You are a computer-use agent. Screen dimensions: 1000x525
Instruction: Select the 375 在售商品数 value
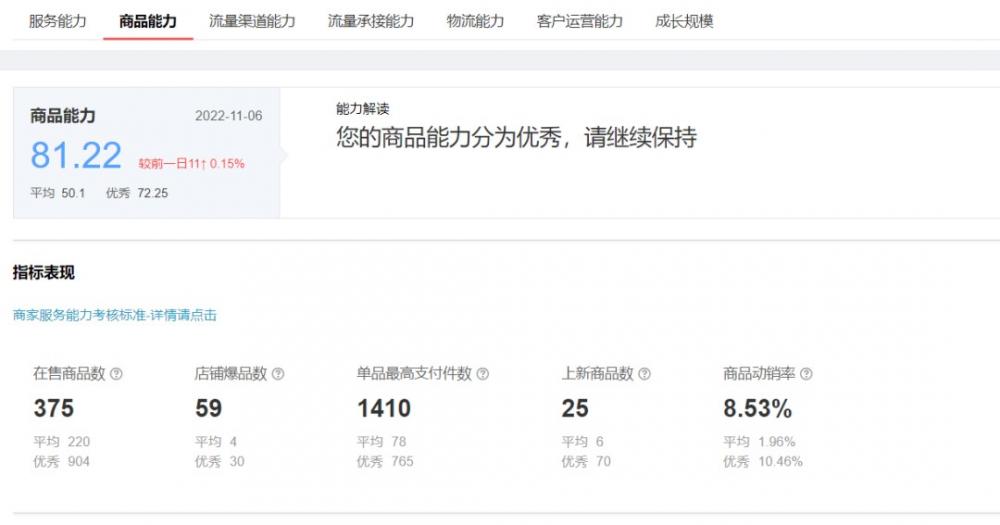click(54, 408)
